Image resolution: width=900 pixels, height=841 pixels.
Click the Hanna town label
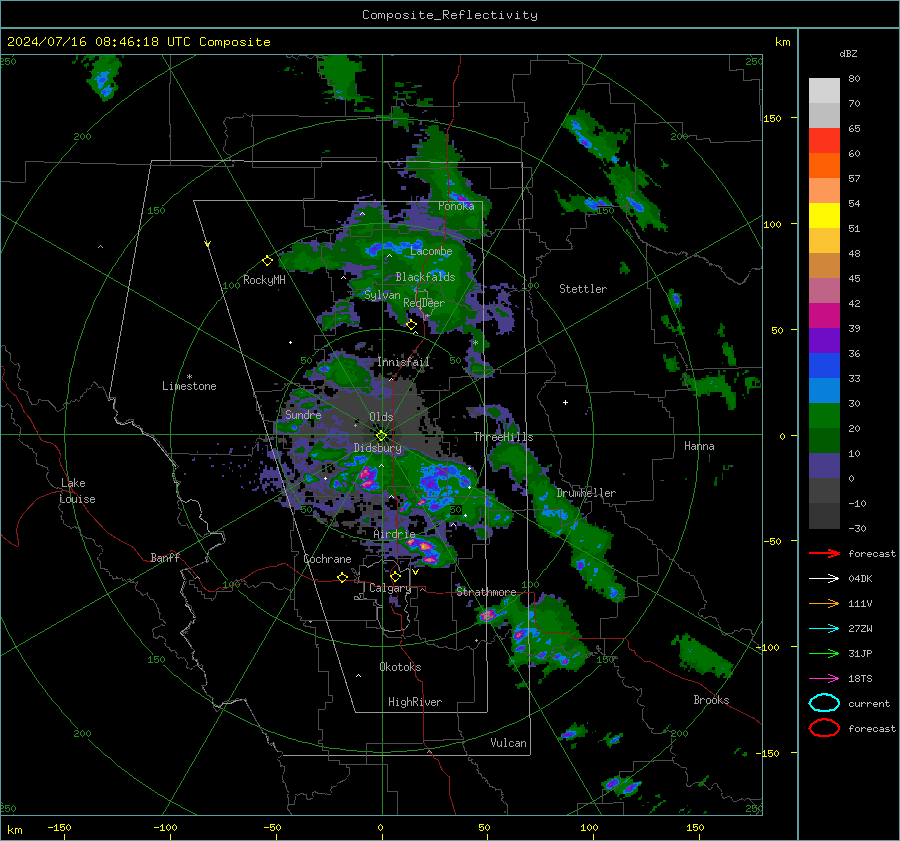pos(699,446)
